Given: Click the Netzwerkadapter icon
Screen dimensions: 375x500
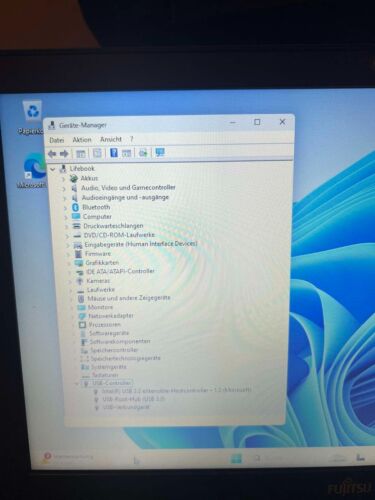Looking at the screenshot, I should [x=82, y=316].
